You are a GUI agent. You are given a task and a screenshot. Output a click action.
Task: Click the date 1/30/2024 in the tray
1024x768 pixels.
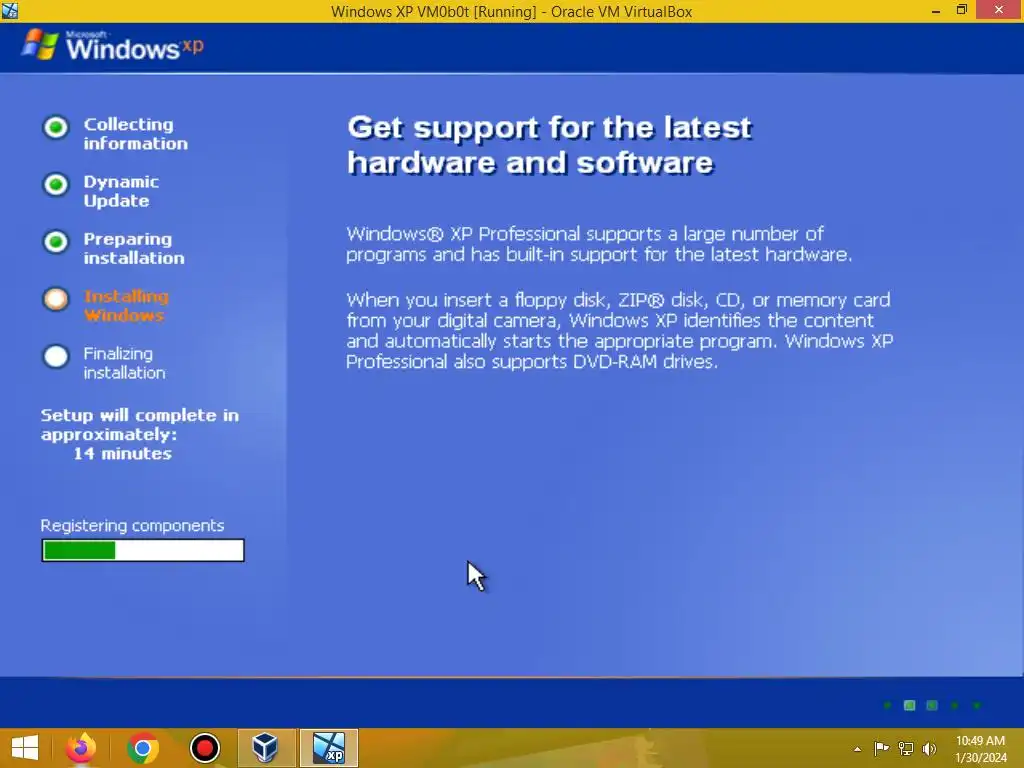click(x=981, y=758)
